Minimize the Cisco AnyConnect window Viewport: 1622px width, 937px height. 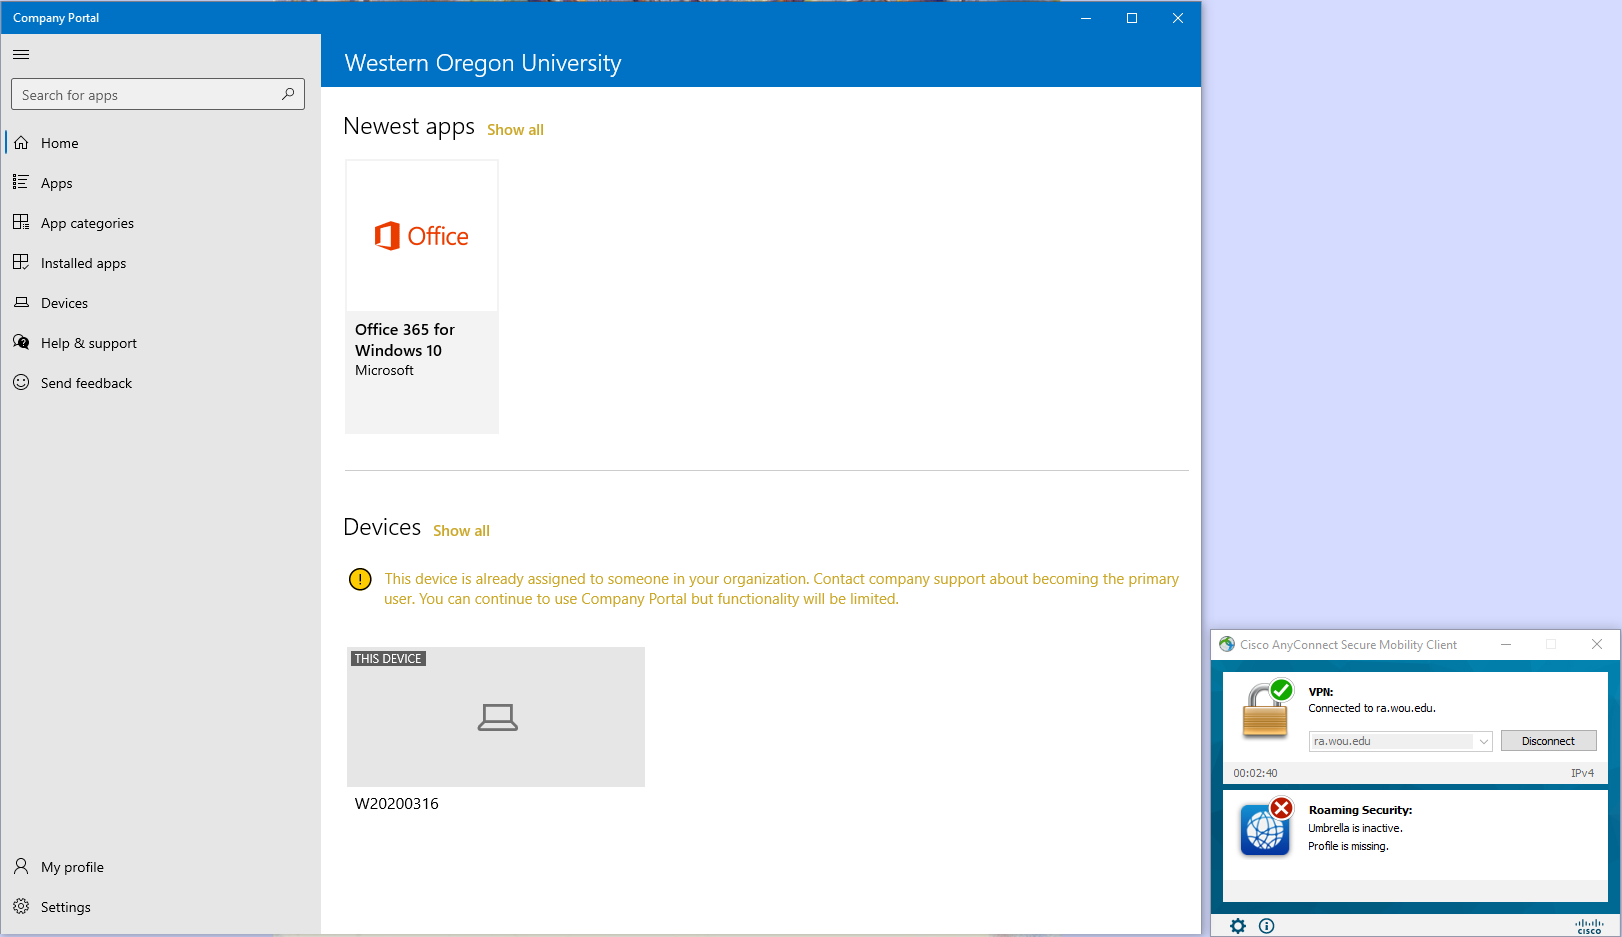click(x=1506, y=644)
